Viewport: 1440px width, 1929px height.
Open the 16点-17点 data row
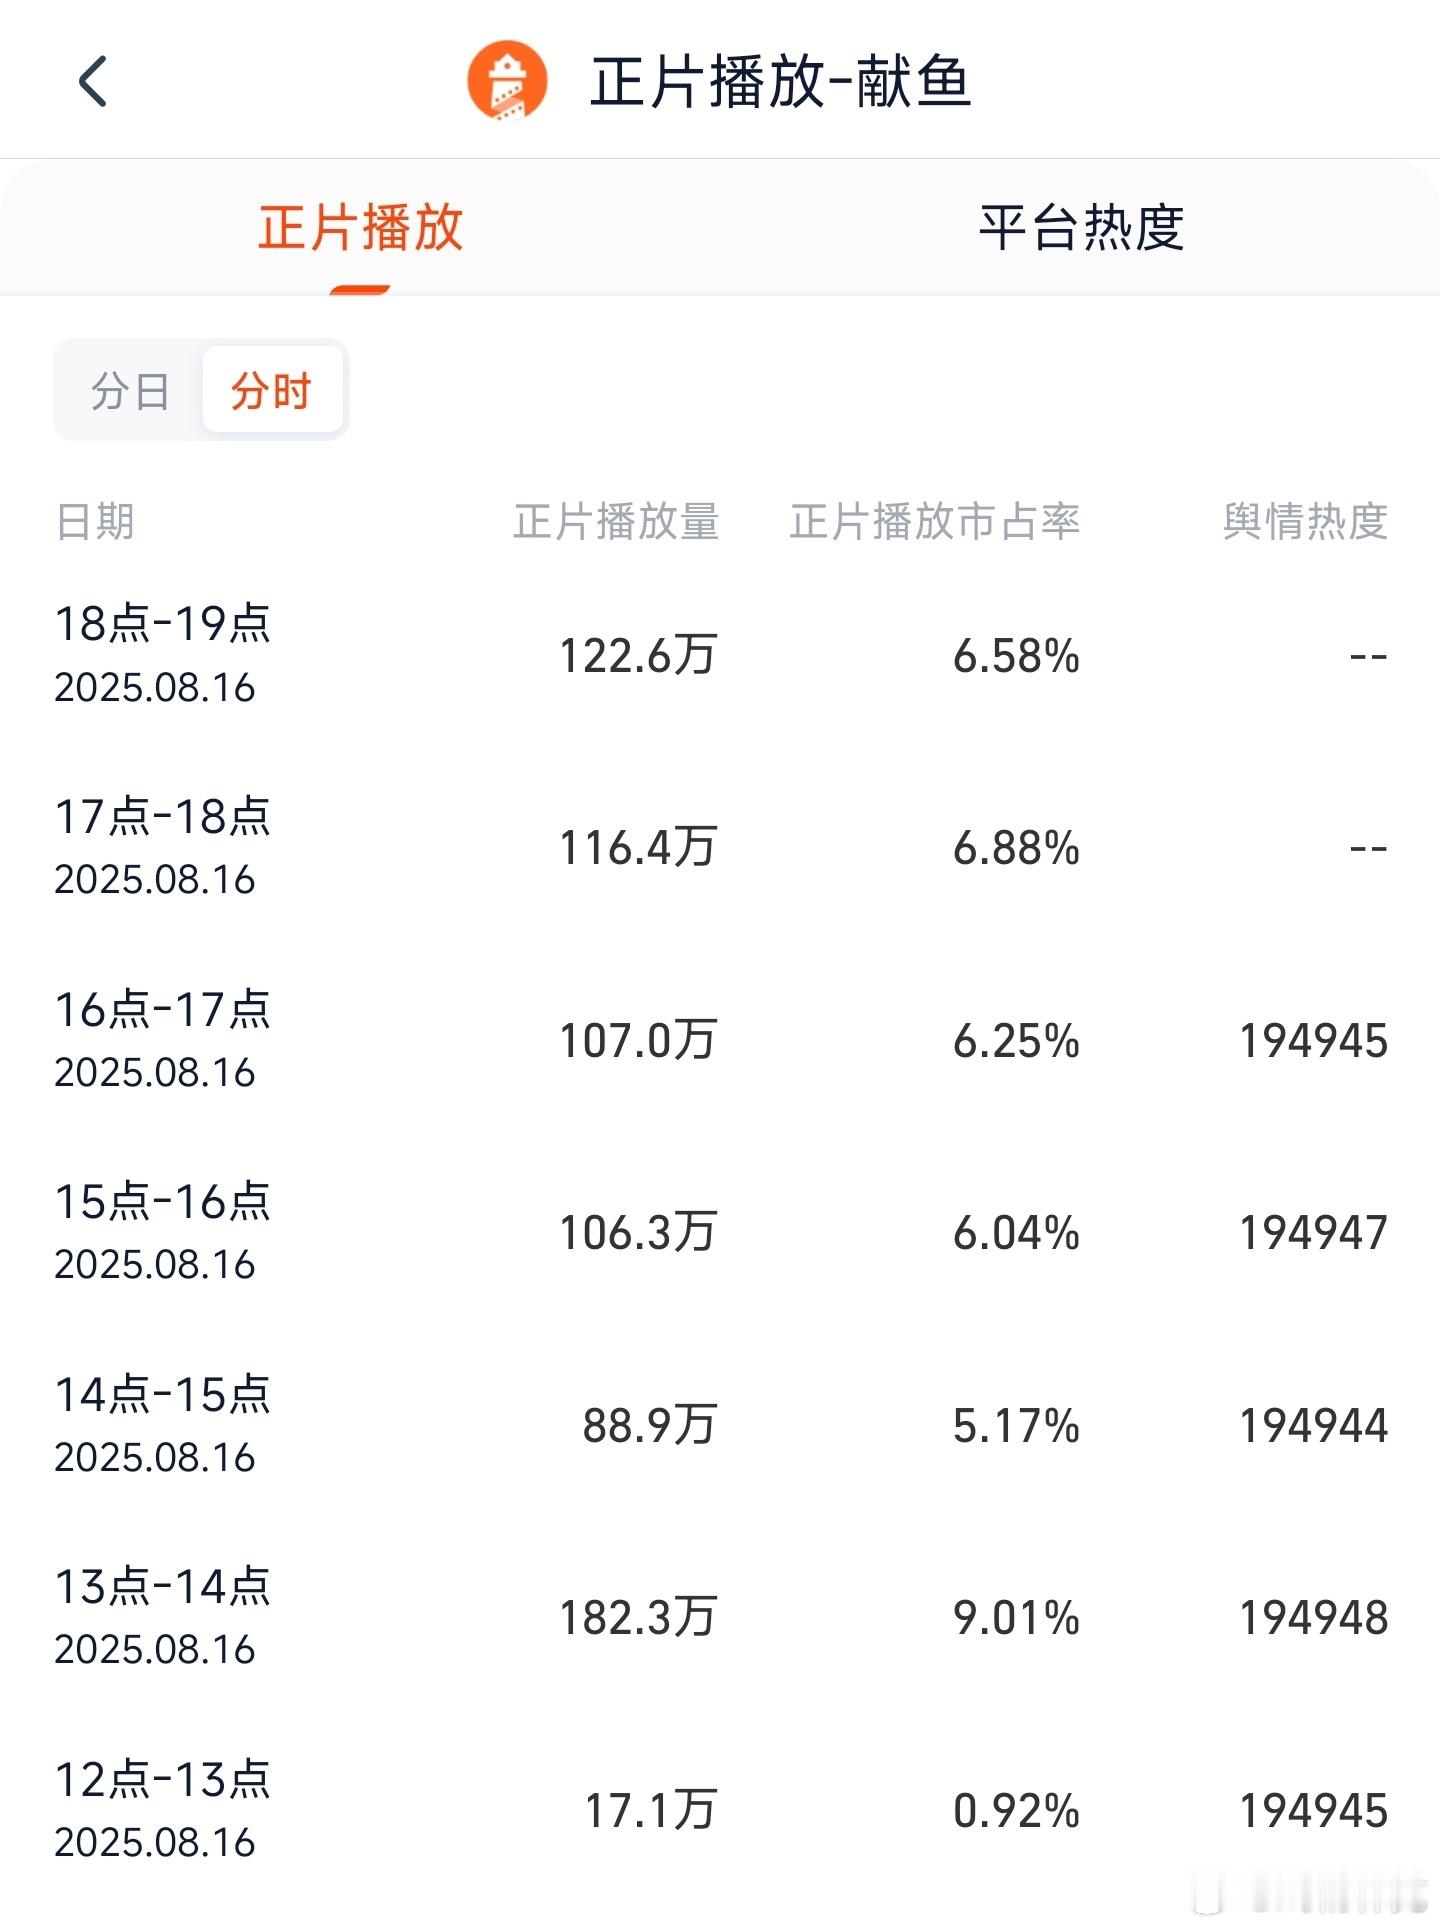(x=720, y=1041)
